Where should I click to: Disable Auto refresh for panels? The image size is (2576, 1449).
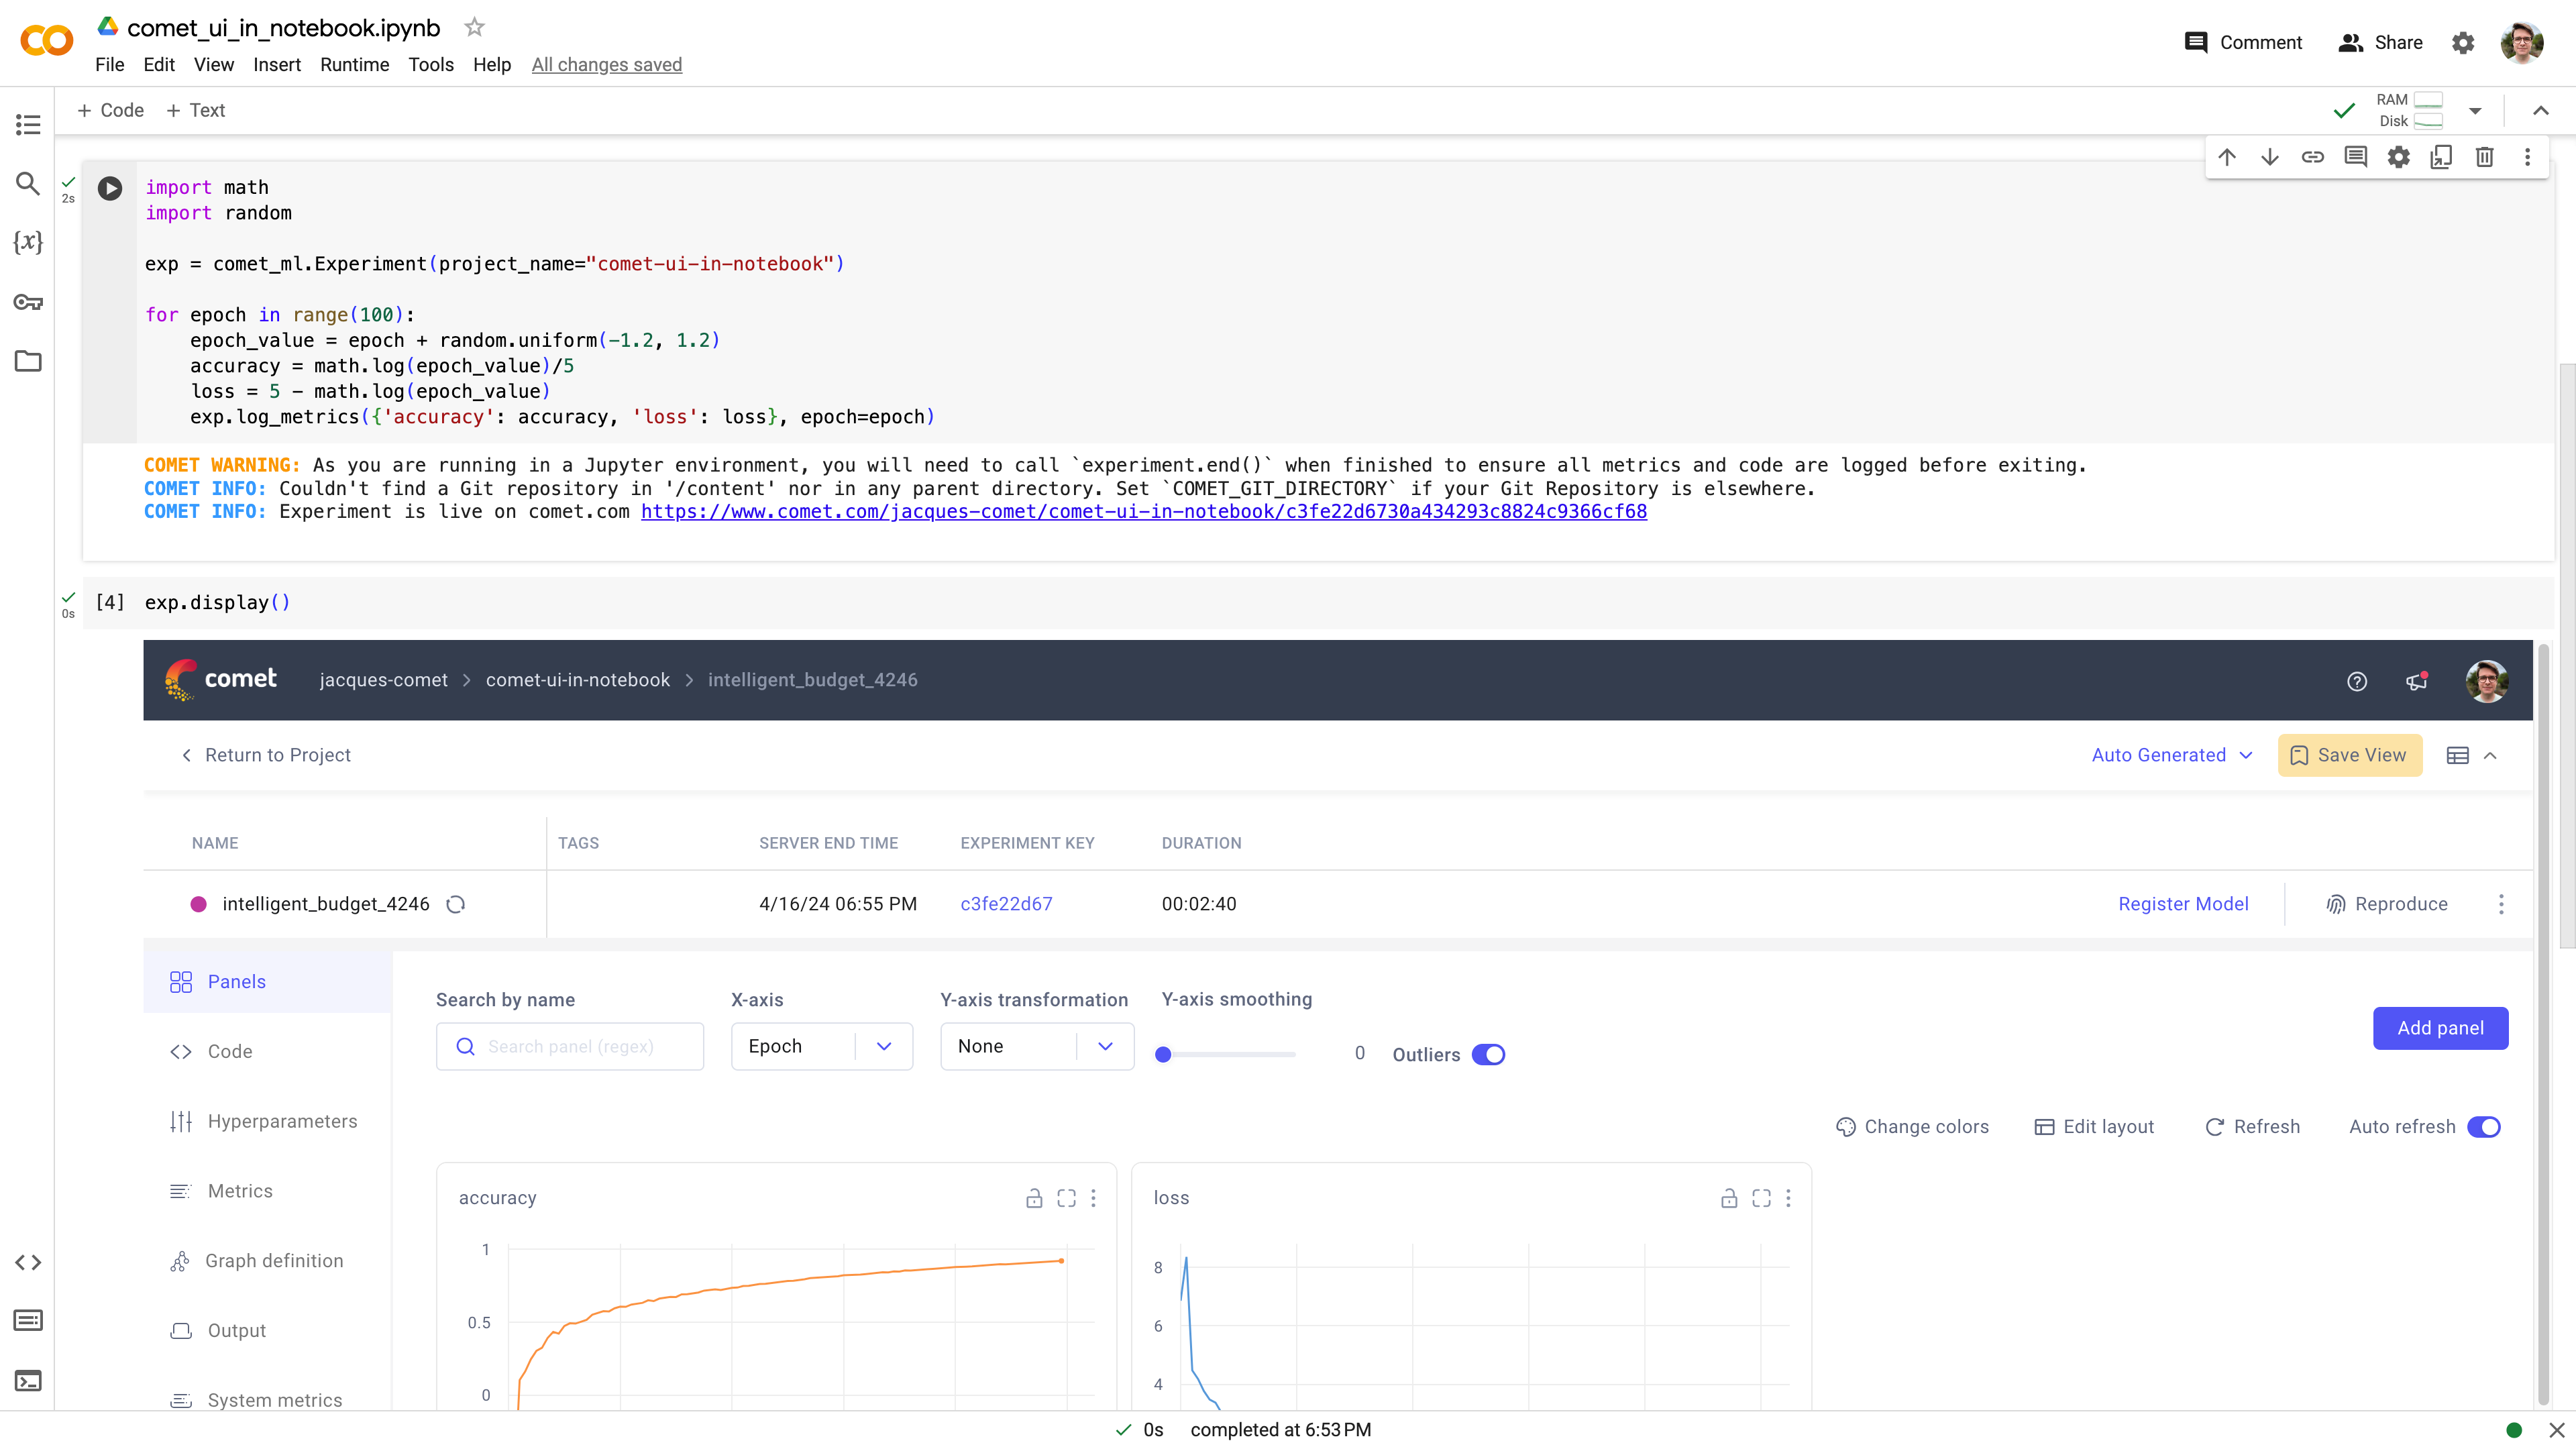pyautogui.click(x=2485, y=1127)
